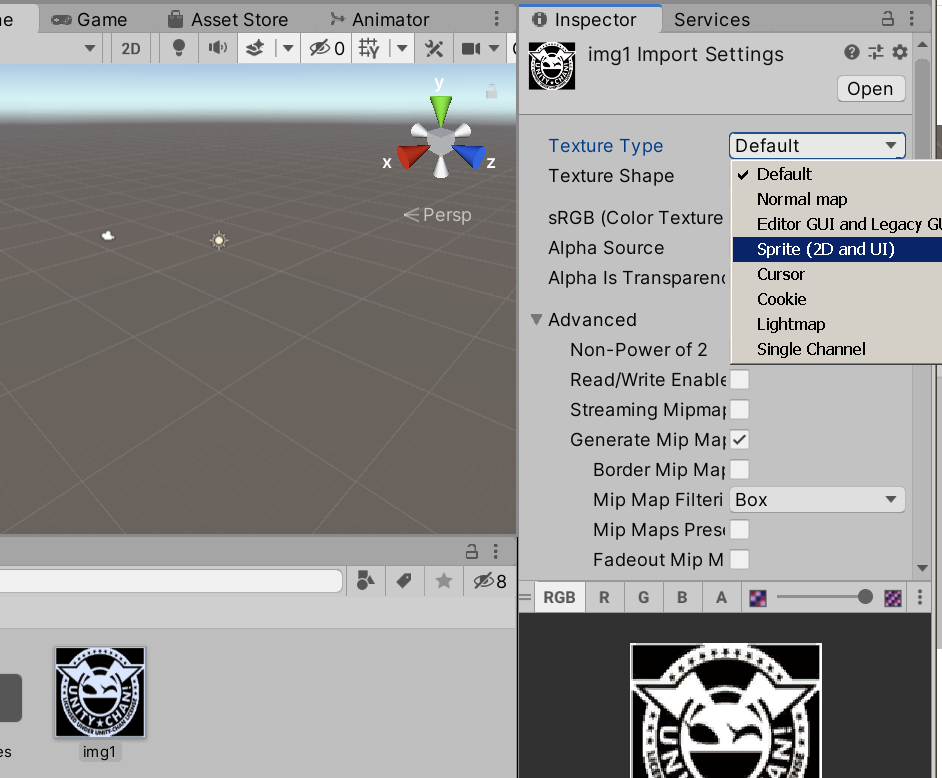Open search by type filter icon
The height and width of the screenshot is (778, 942).
click(365, 581)
